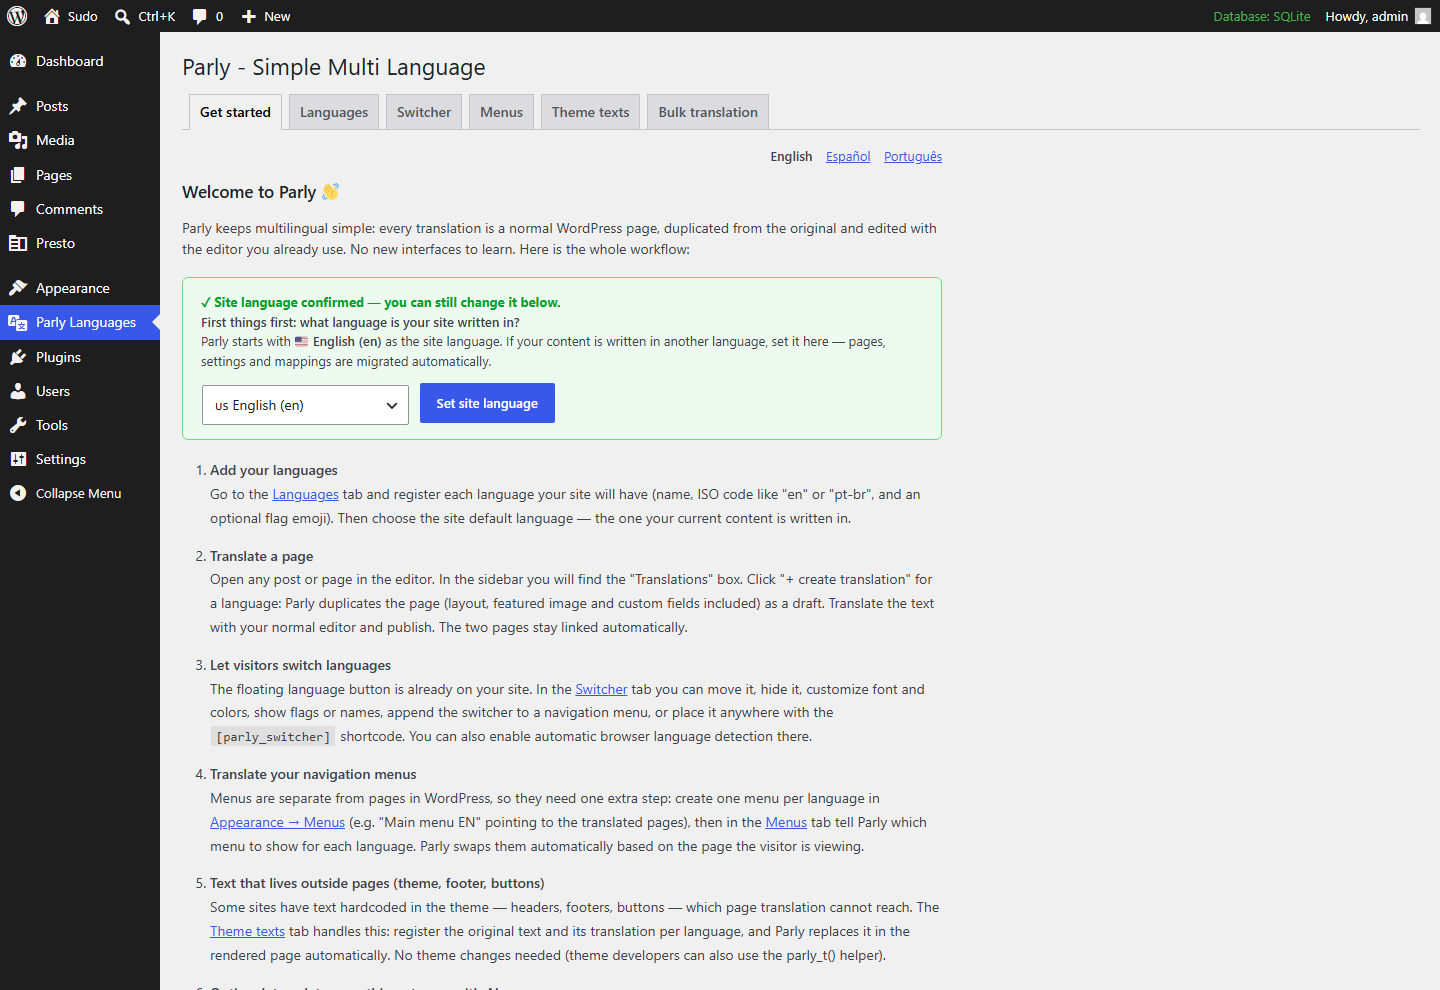The image size is (1440, 990).
Task: Click the English language label
Action: 791,156
